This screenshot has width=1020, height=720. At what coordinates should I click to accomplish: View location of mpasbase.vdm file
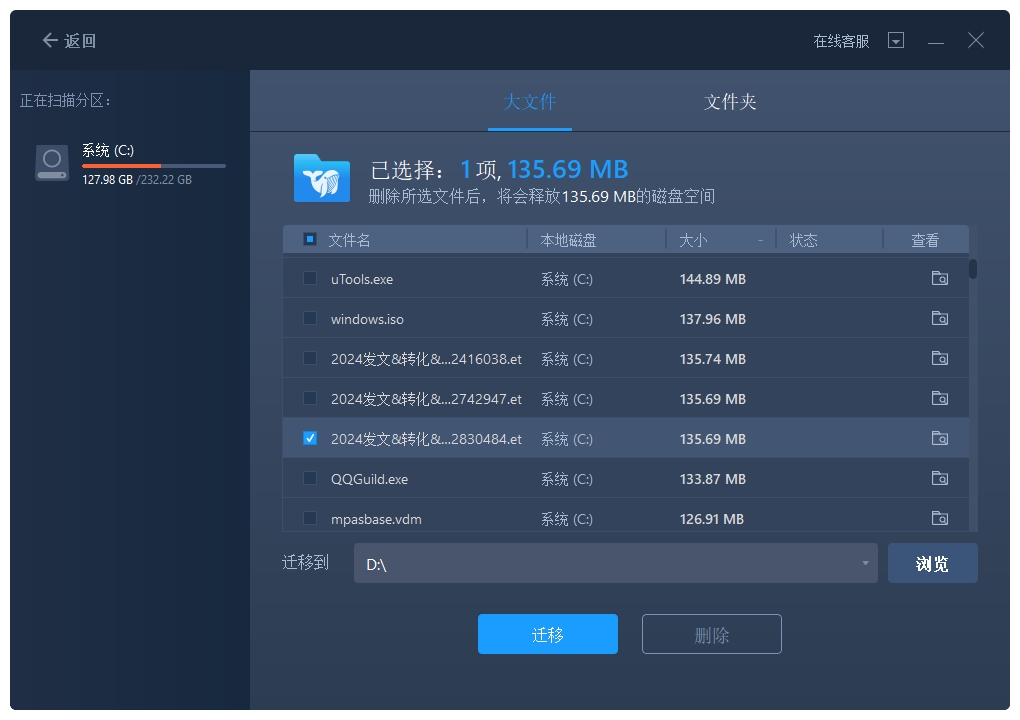point(939,518)
